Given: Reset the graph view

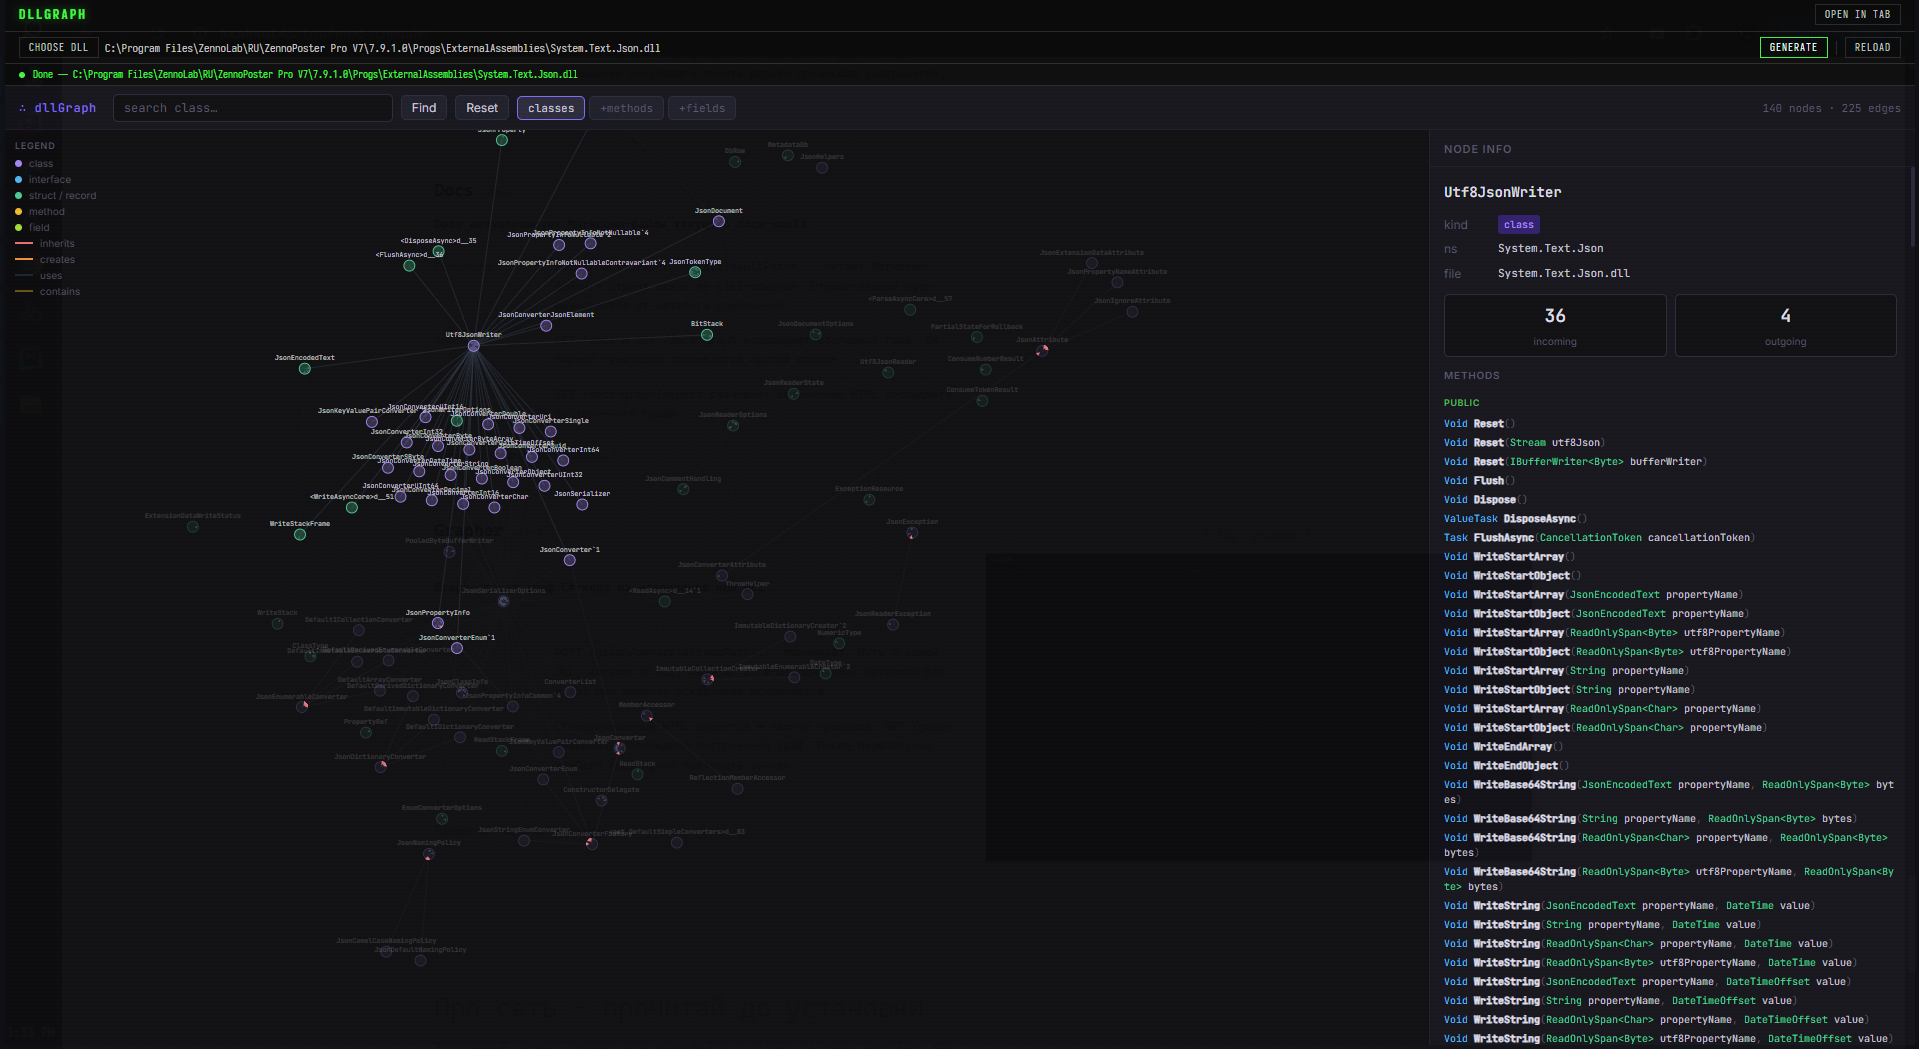Looking at the screenshot, I should [x=482, y=108].
